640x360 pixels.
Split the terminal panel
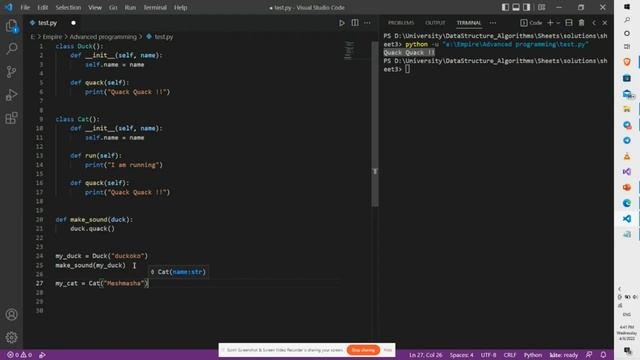(x=569, y=23)
